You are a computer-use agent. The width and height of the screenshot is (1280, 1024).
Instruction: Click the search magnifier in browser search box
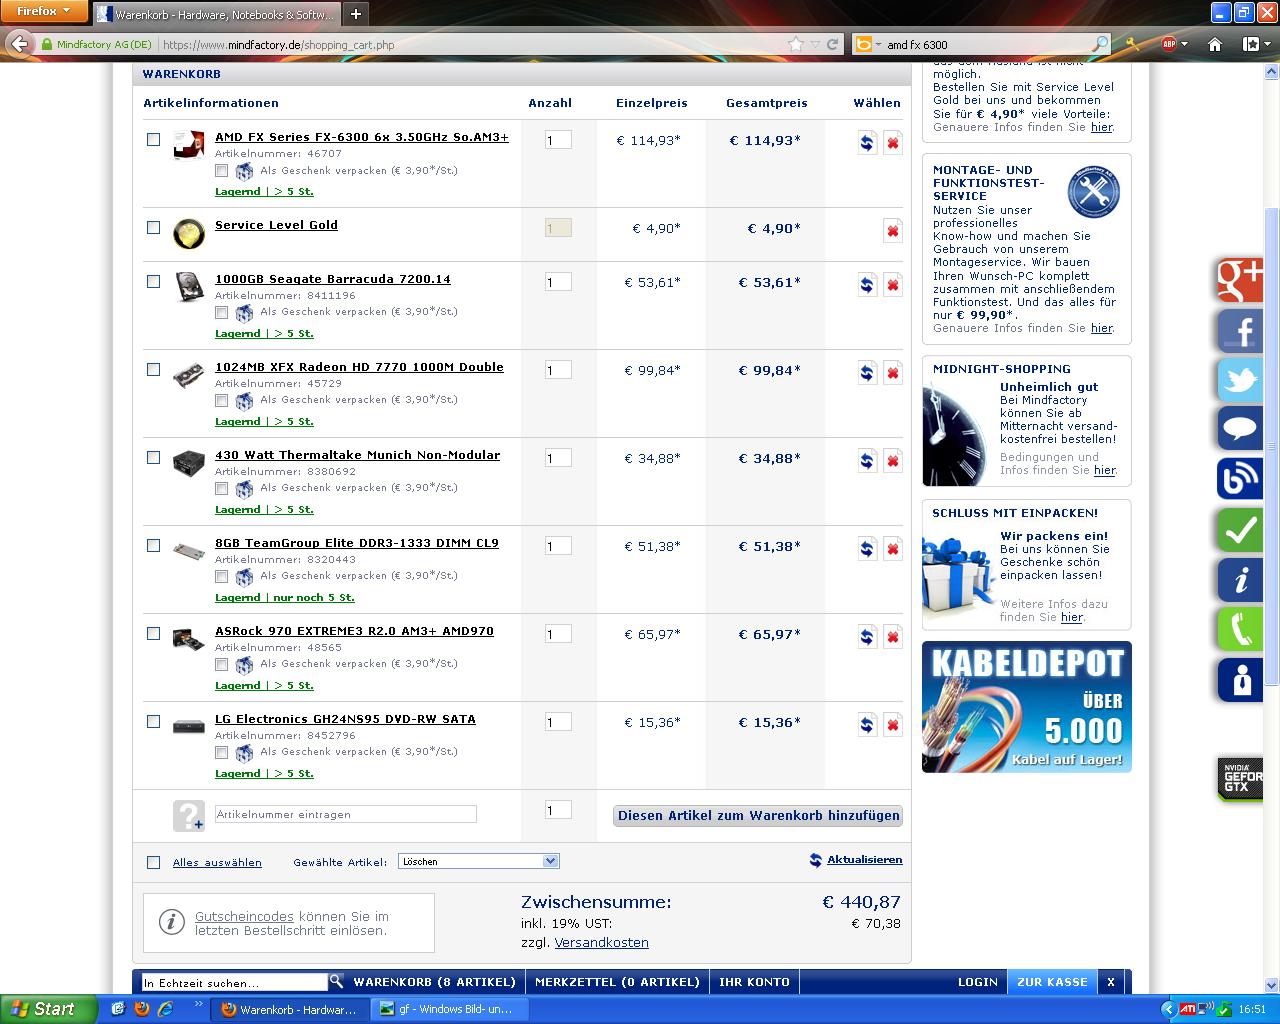[x=1100, y=44]
